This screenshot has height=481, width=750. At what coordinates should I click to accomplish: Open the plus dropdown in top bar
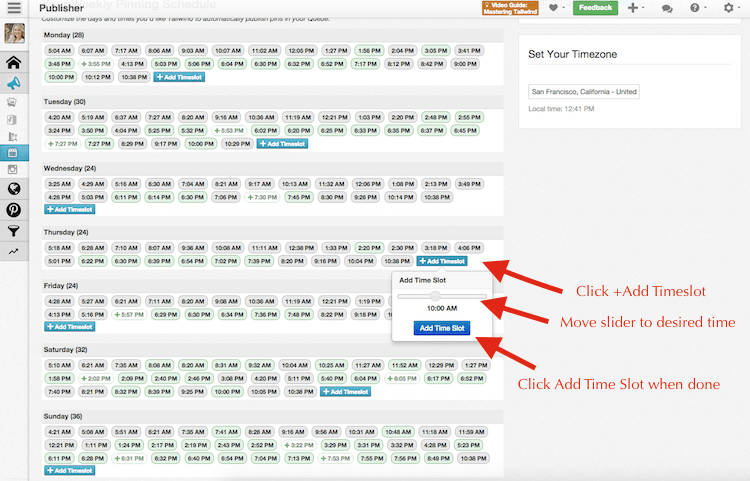click(635, 8)
